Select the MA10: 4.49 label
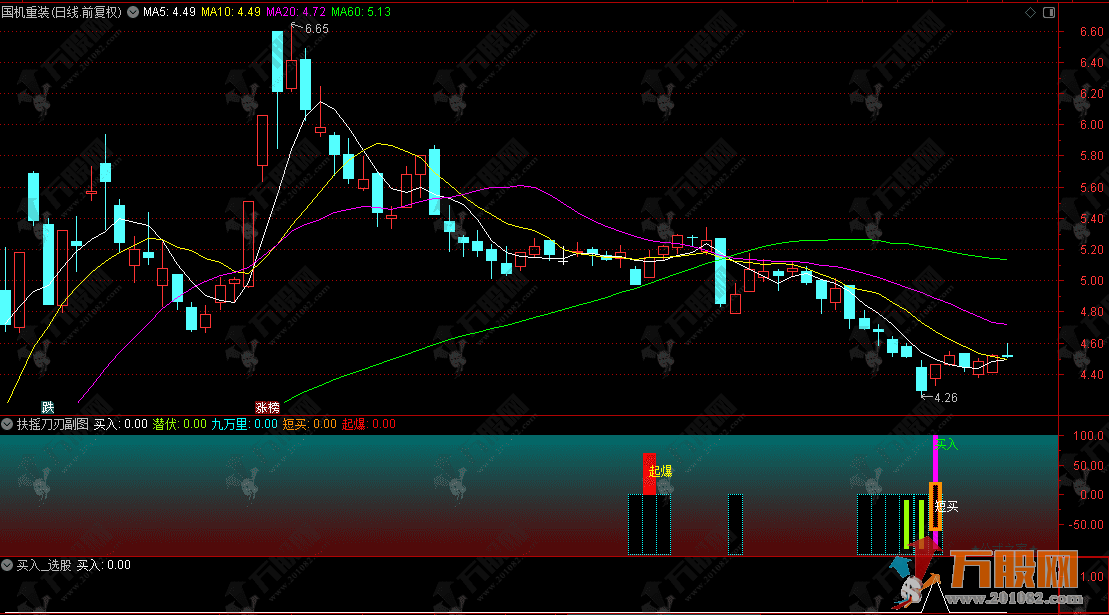The image size is (1109, 615). click(231, 12)
